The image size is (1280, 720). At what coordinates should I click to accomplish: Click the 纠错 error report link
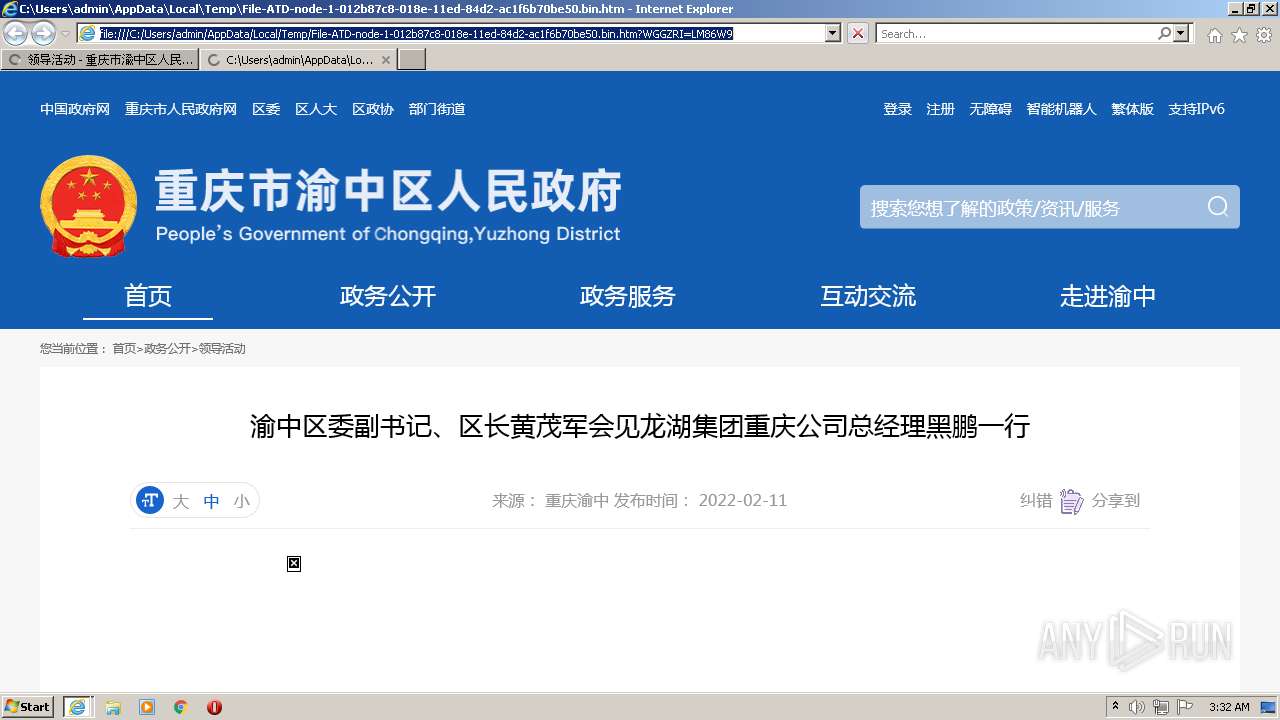[1036, 501]
